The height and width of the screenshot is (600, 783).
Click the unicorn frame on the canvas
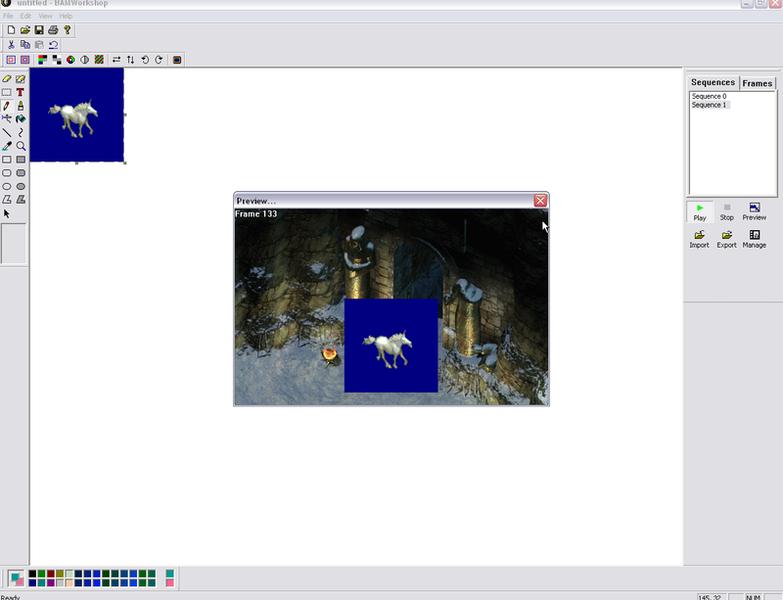pos(77,115)
